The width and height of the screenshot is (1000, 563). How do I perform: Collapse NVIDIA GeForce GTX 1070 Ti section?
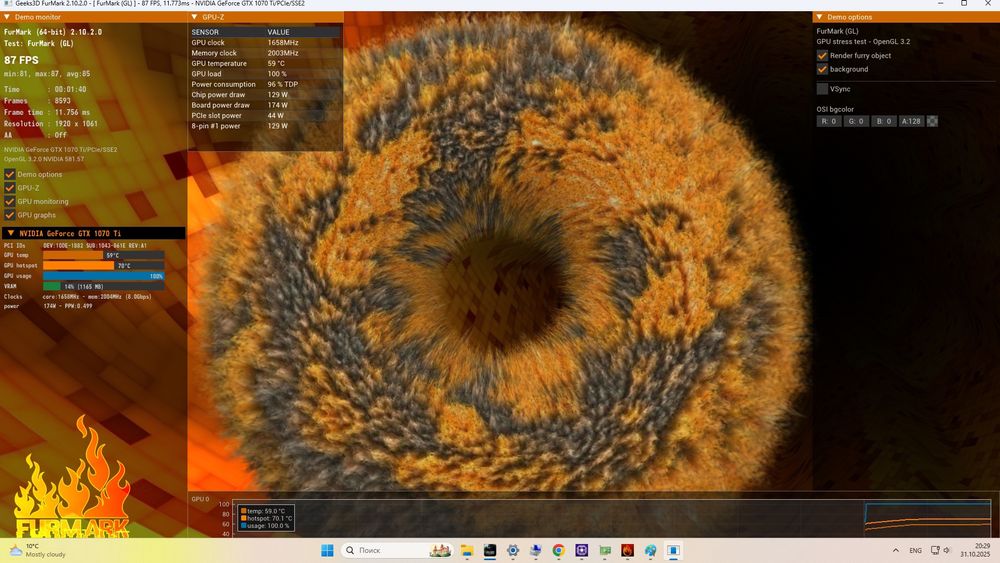coord(11,233)
